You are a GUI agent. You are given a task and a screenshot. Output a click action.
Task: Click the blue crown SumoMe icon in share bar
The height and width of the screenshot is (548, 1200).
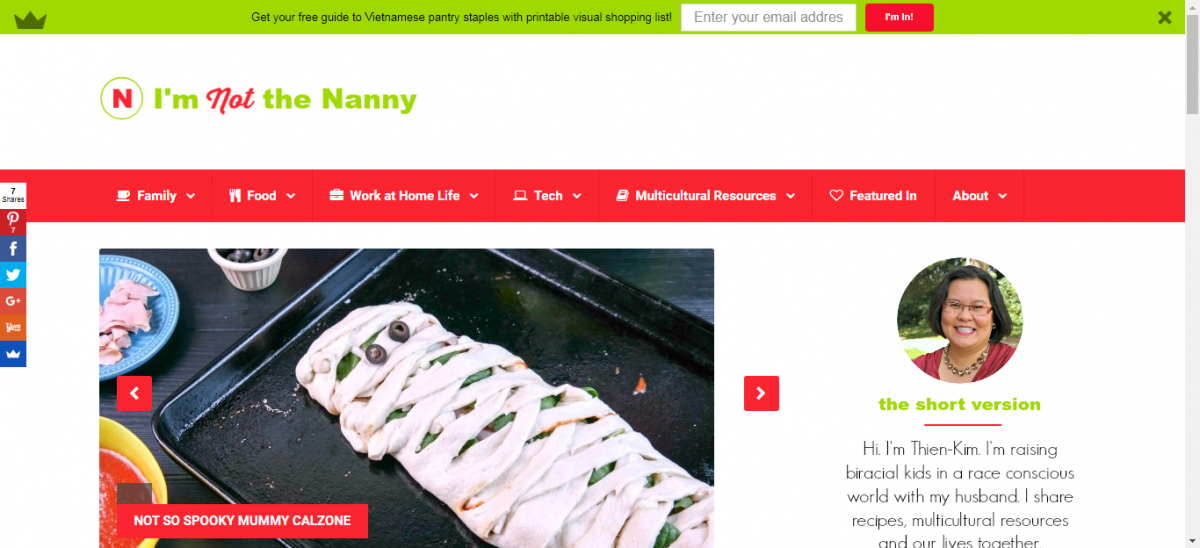(13, 353)
